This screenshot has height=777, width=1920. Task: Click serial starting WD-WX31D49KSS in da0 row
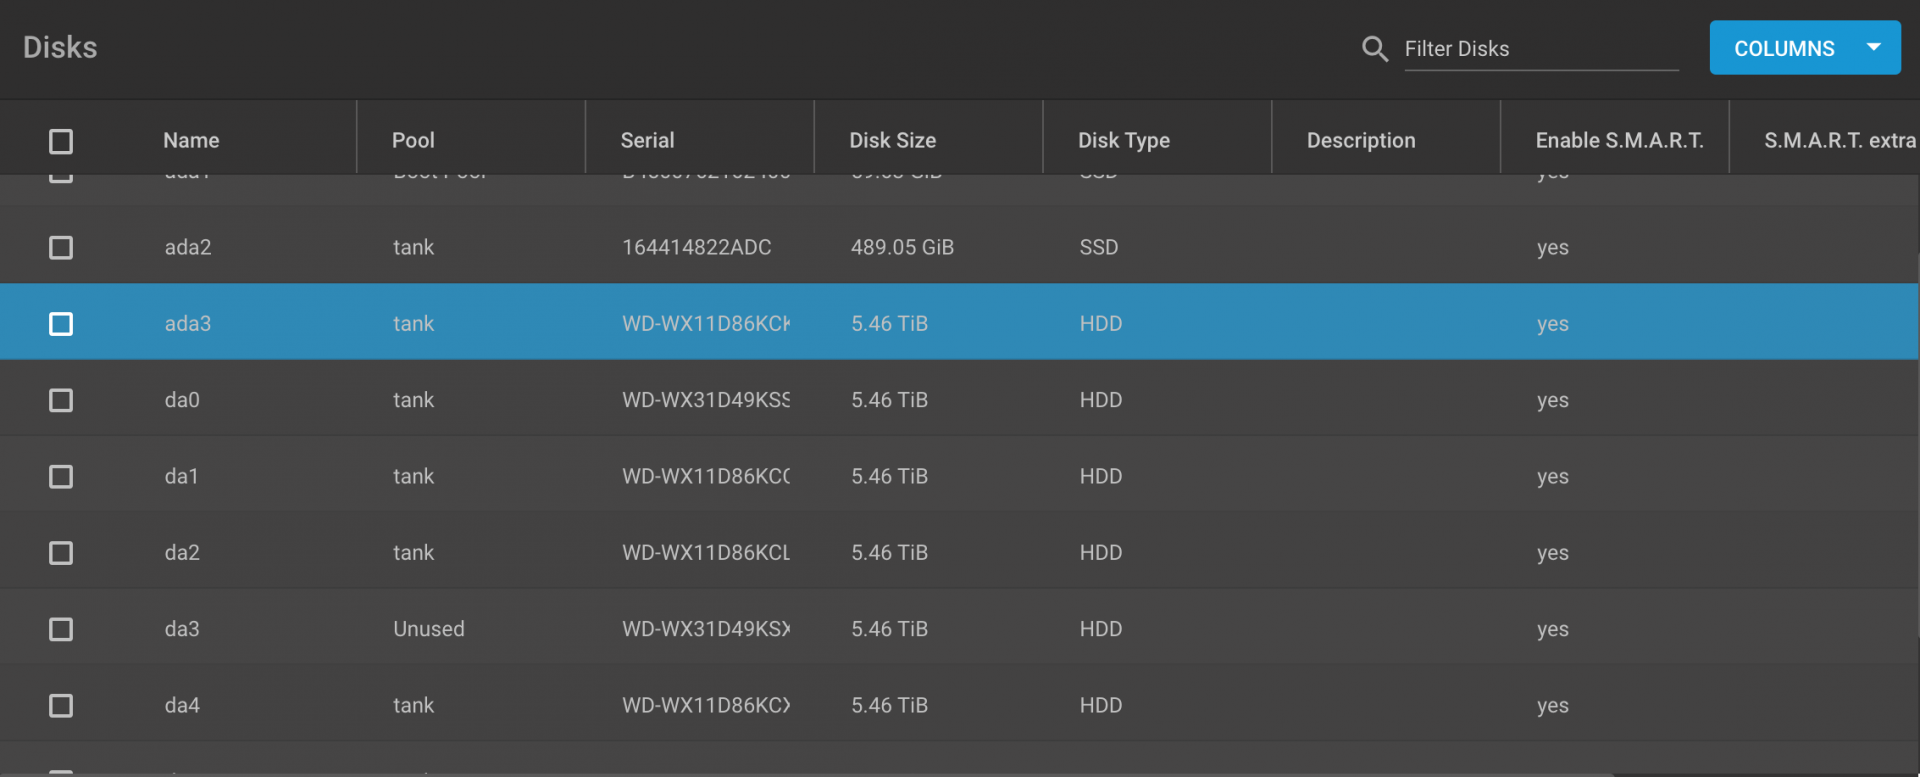click(706, 400)
